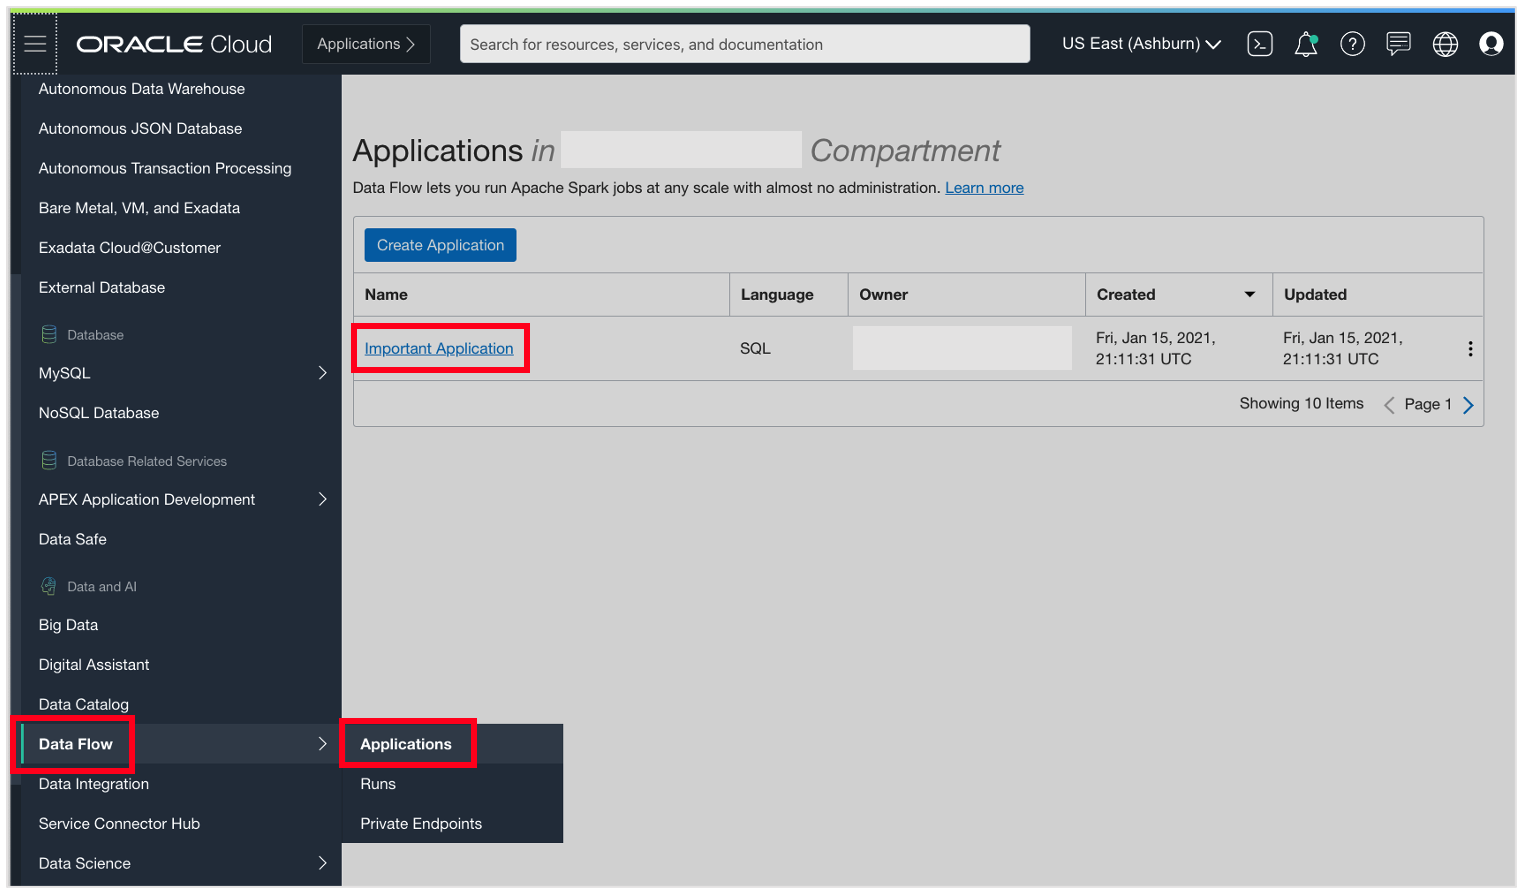
Task: Open Data Catalog menu item
Action: 84,705
